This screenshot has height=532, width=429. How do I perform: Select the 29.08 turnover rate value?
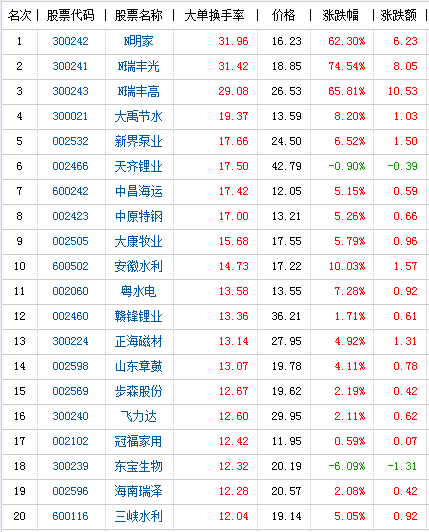coord(234,91)
